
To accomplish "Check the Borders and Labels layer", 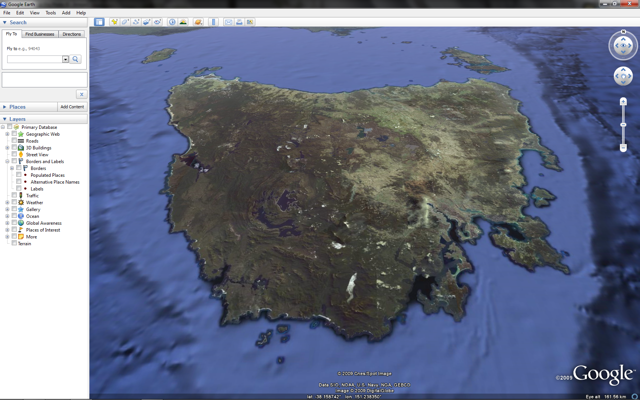I will click(x=14, y=161).
